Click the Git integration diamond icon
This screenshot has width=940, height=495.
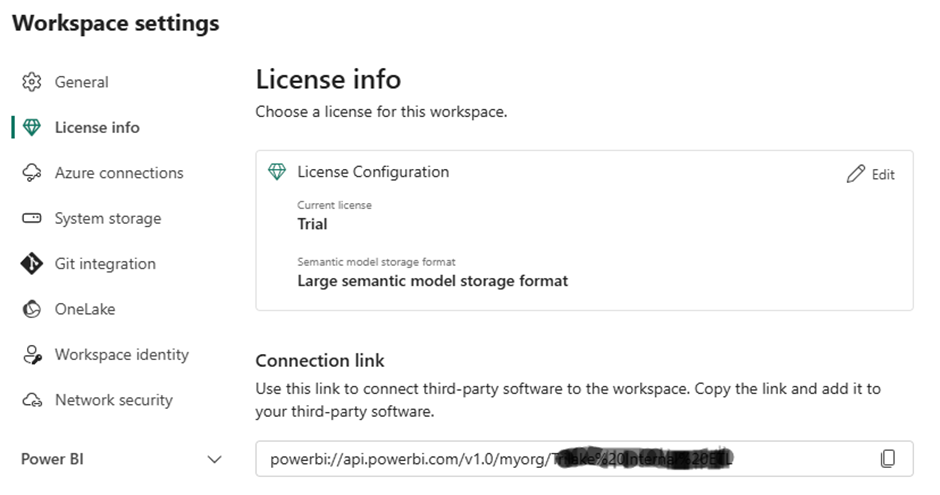tap(32, 264)
